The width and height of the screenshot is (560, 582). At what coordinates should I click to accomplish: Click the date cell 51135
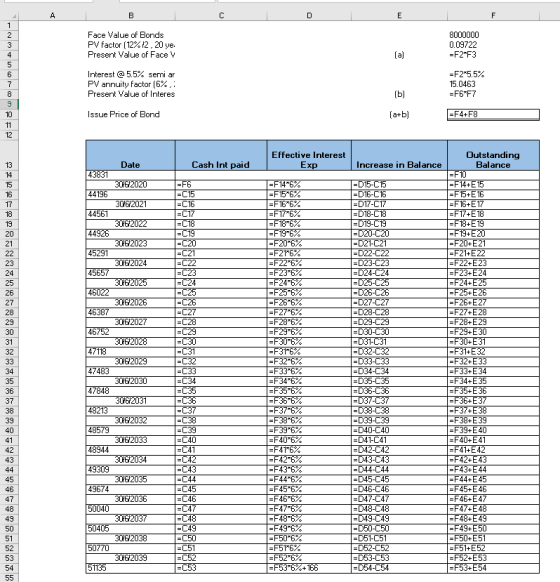(131, 568)
